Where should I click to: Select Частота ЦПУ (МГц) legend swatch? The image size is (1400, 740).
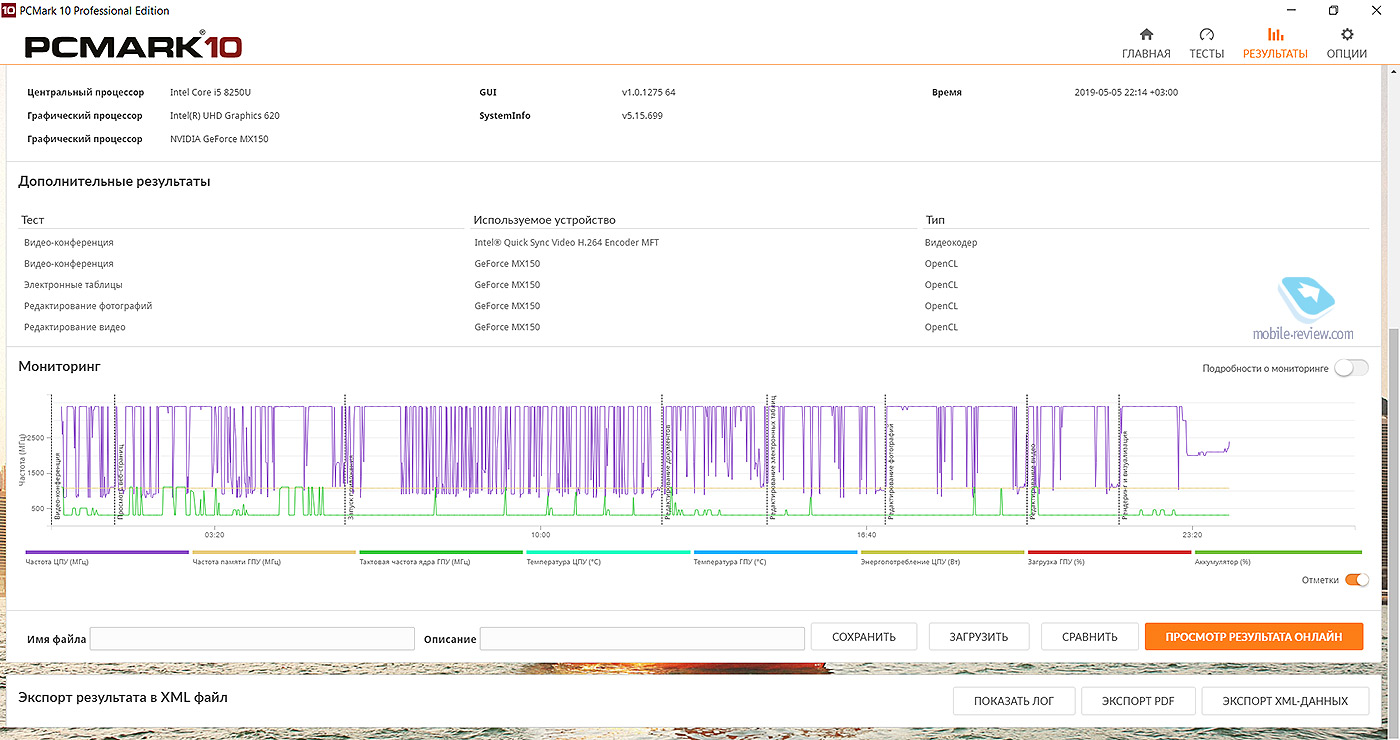[x=107, y=552]
